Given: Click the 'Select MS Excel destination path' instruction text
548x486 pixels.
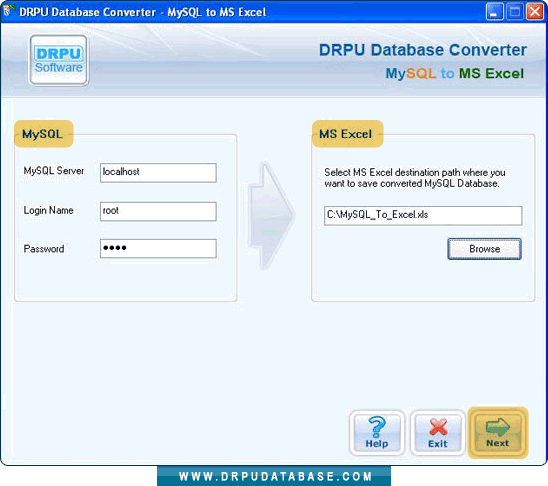Looking at the screenshot, I should [x=415, y=178].
